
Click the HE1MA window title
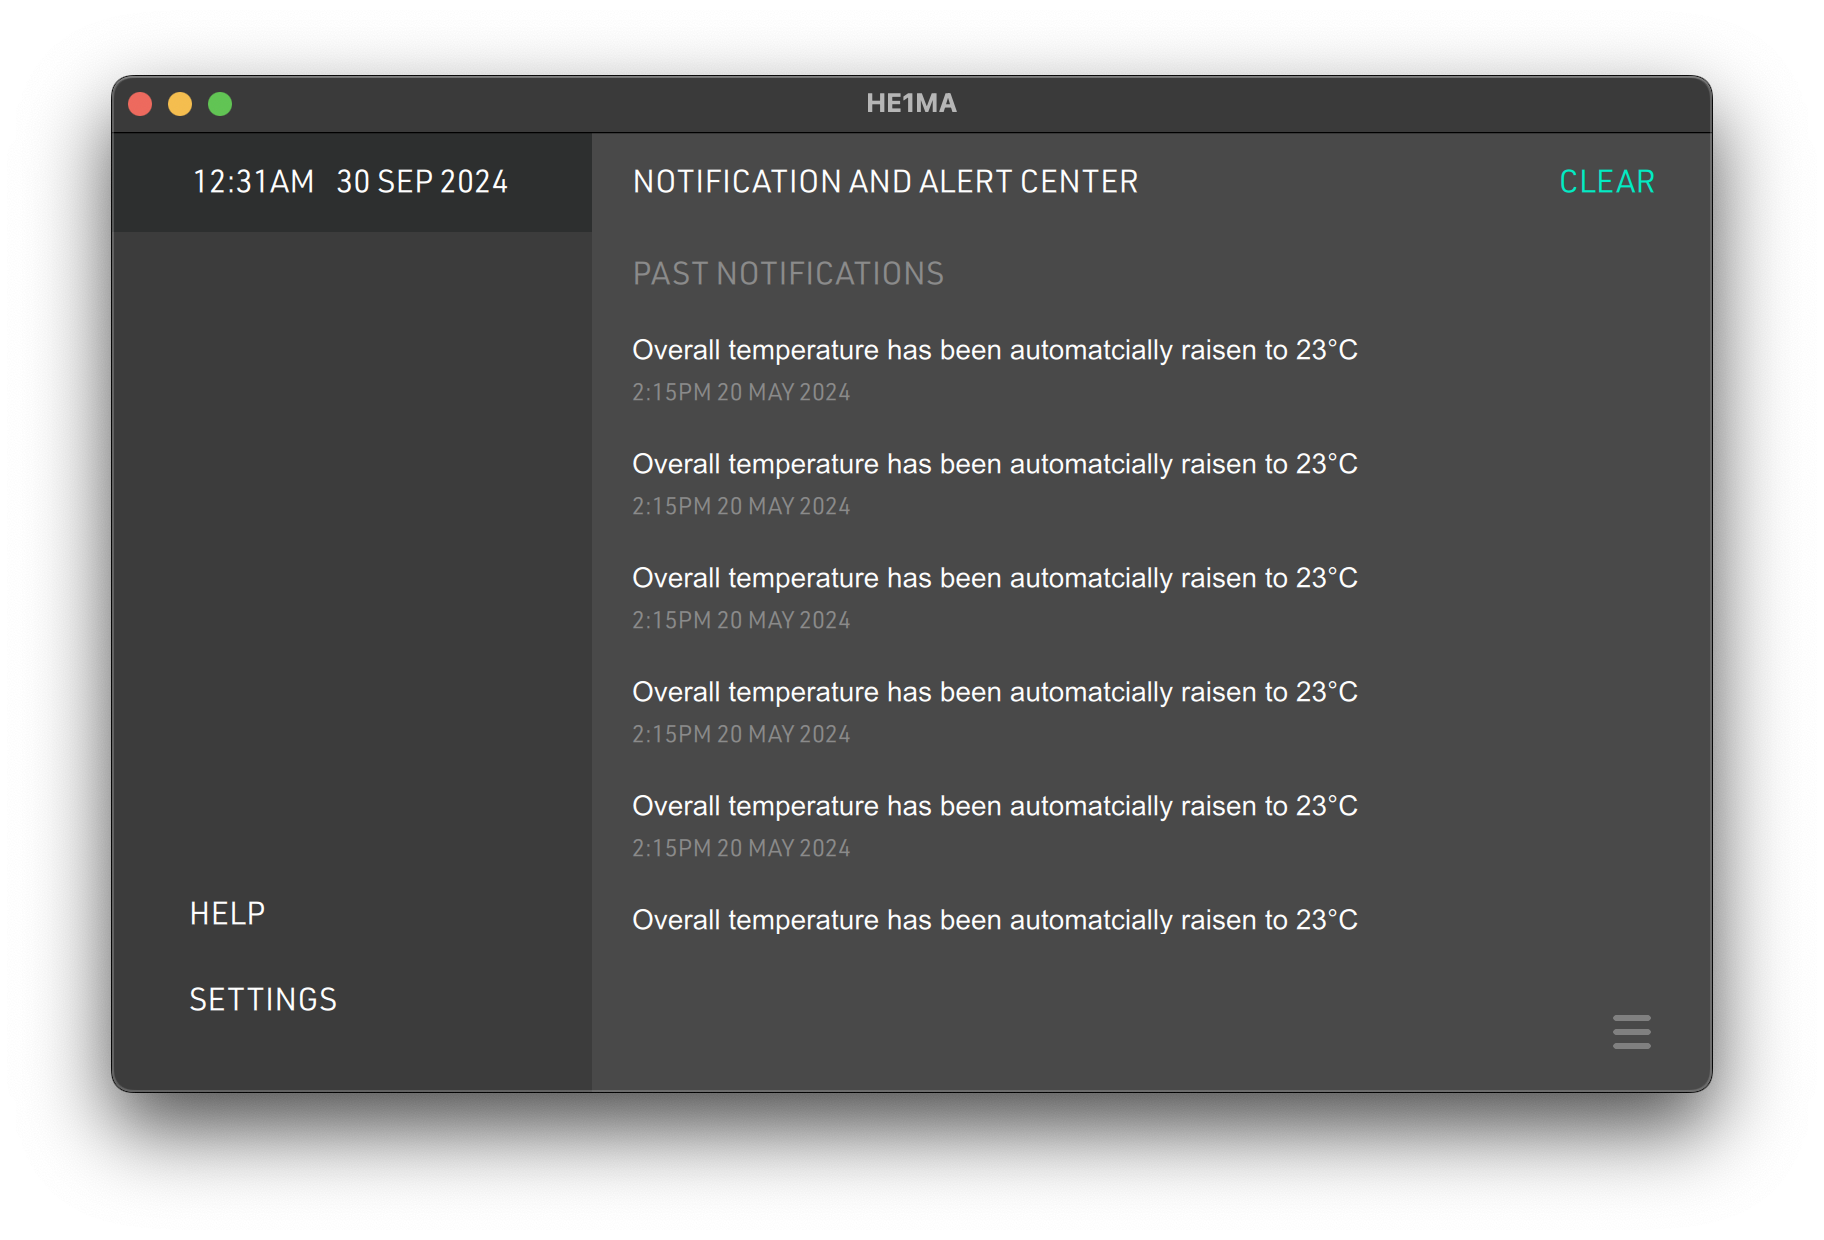911,103
